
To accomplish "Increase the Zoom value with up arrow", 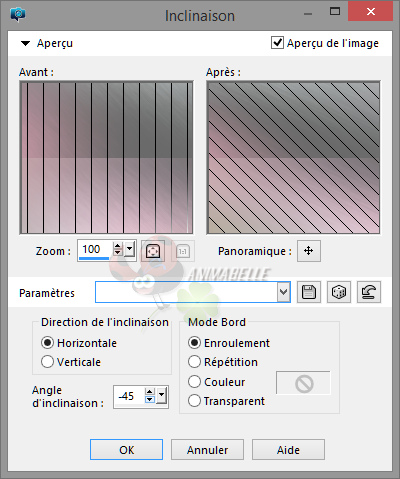I will tap(117, 246).
